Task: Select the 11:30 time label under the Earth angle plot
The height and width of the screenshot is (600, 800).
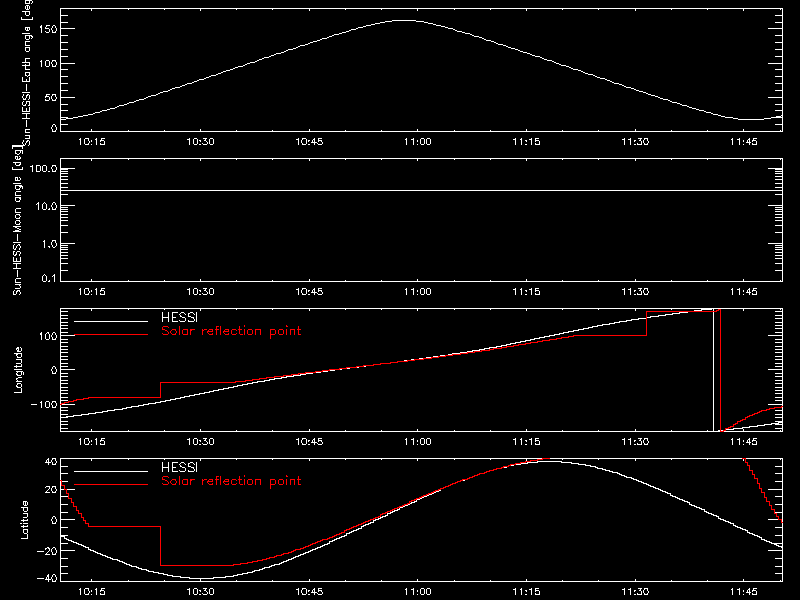Action: pyautogui.click(x=635, y=142)
